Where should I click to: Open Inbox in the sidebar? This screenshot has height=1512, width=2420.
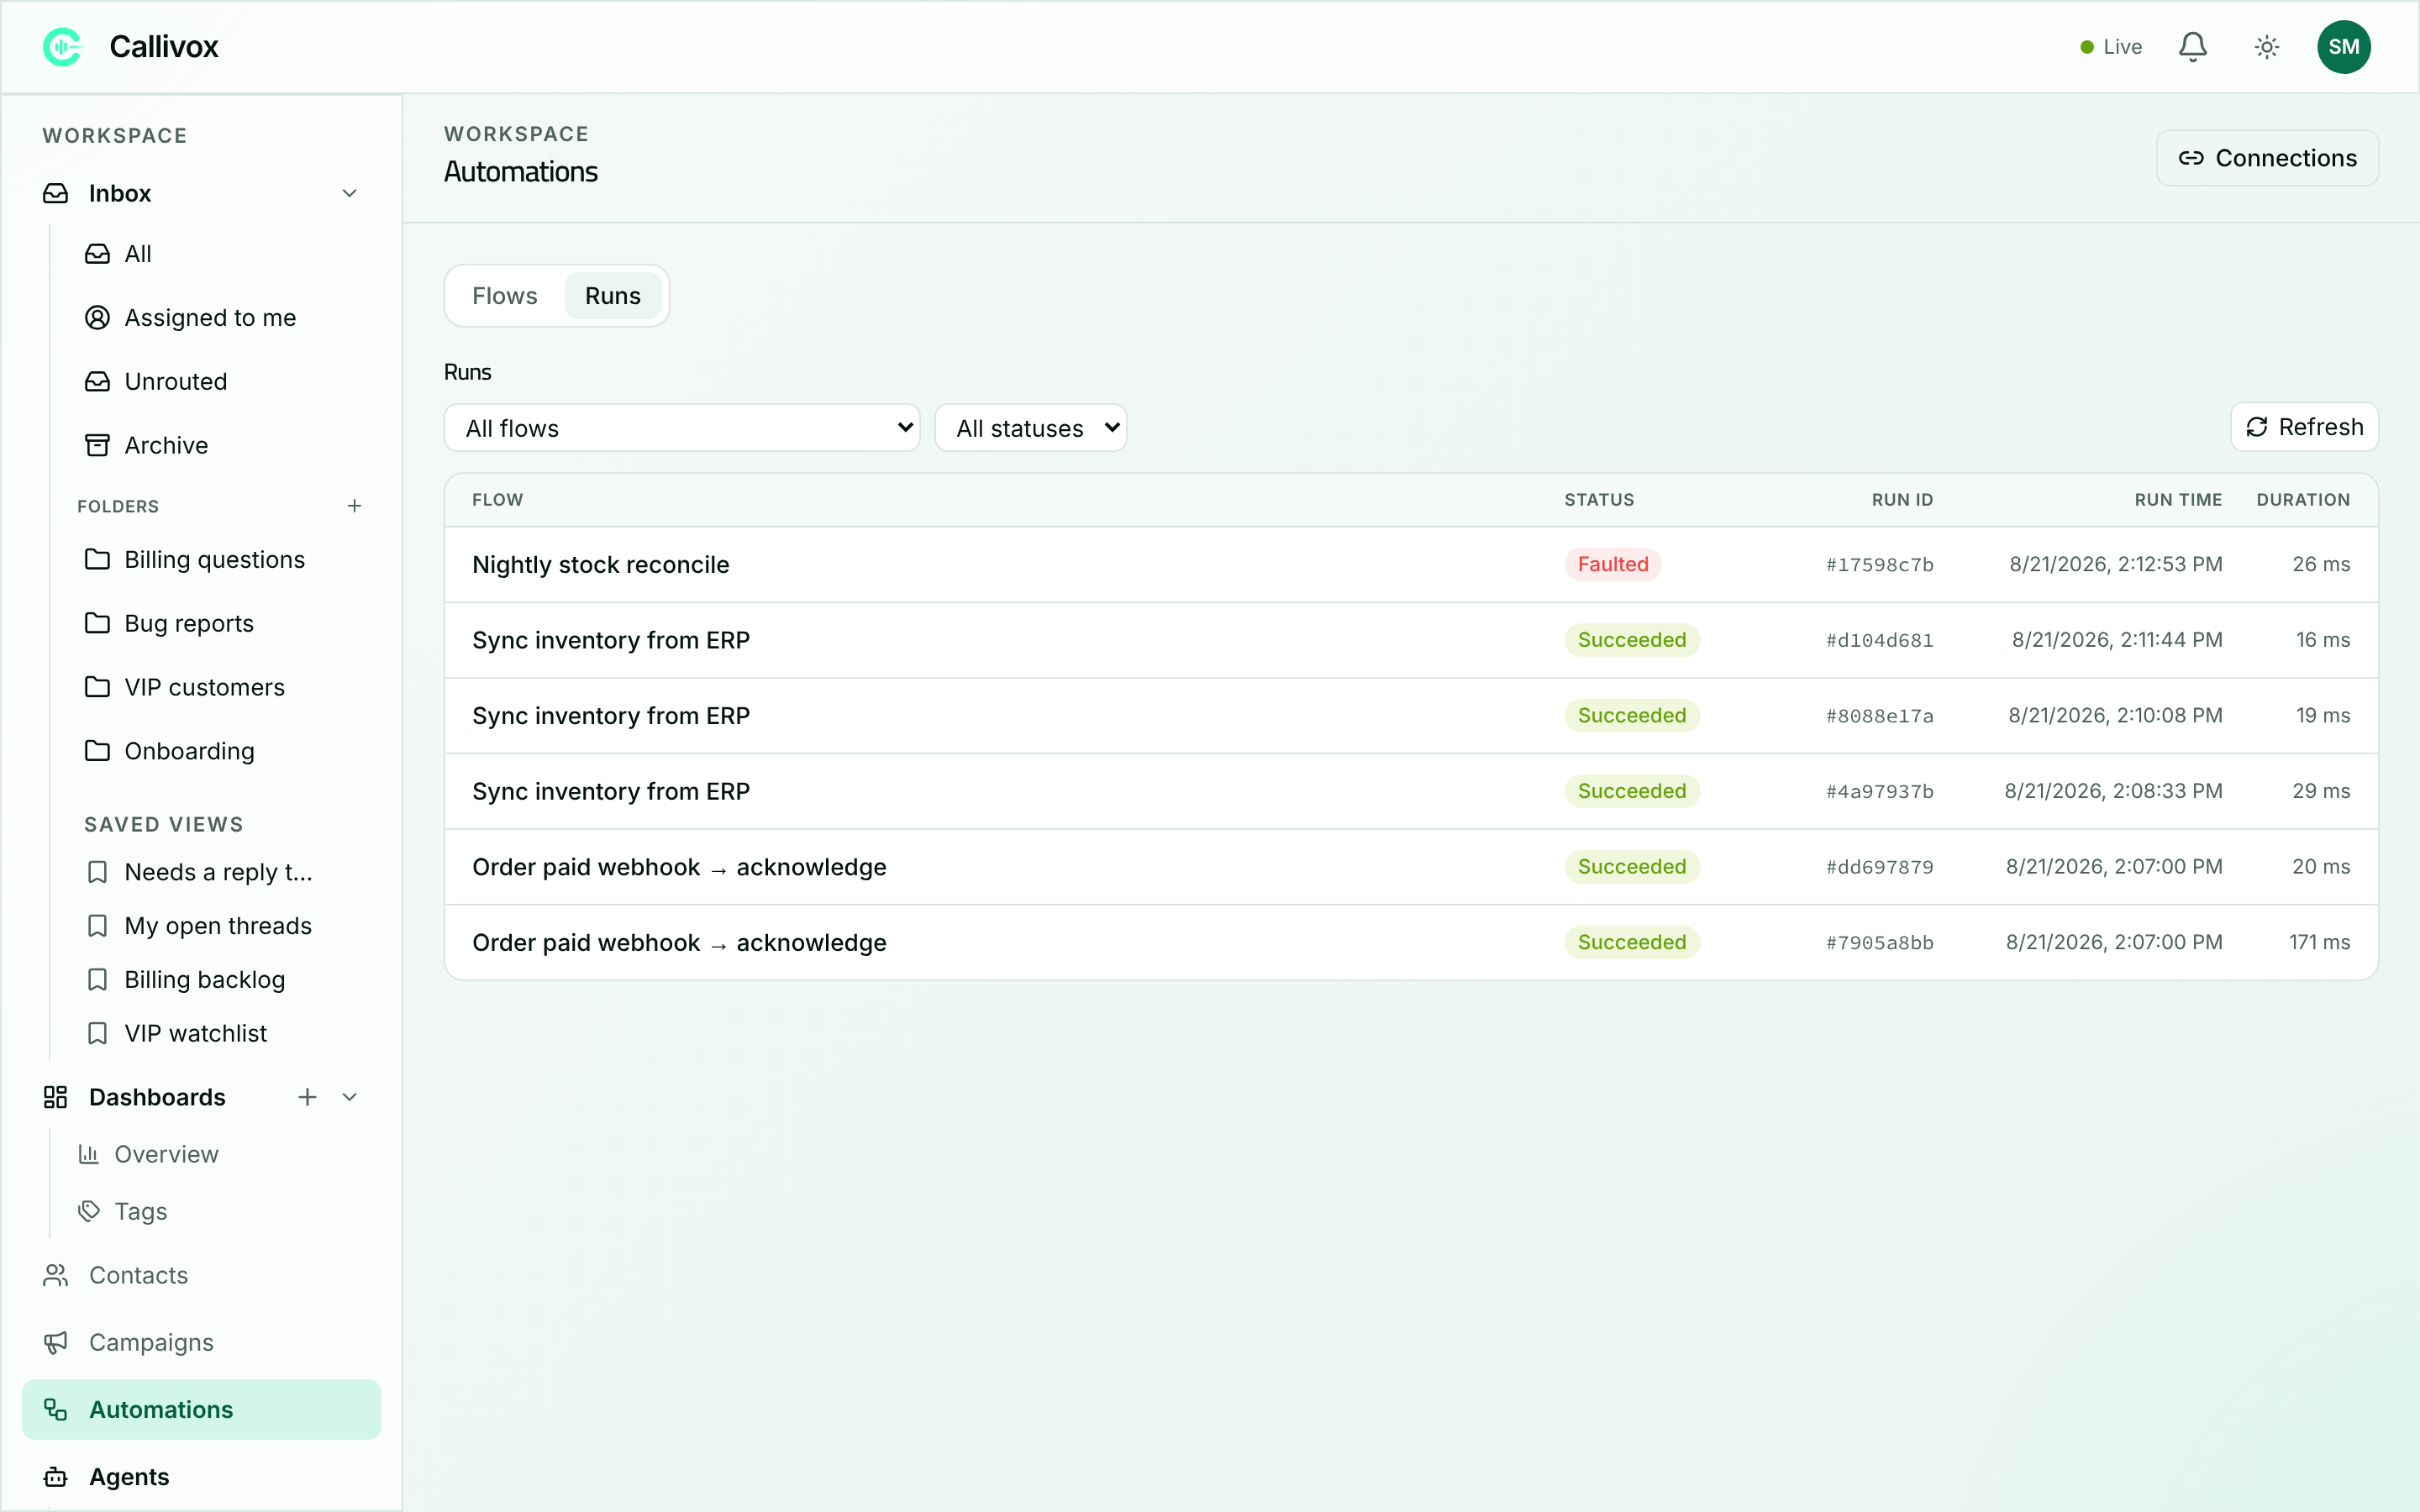coord(120,193)
